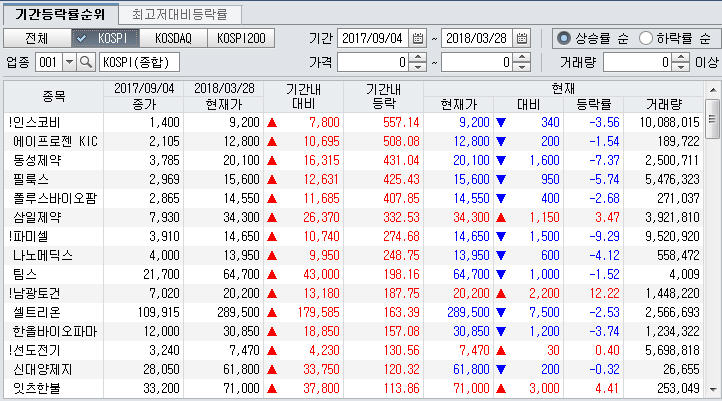This screenshot has height=401, width=722.
Task: Select the !파미셀 stock row
Action: click(x=354, y=236)
